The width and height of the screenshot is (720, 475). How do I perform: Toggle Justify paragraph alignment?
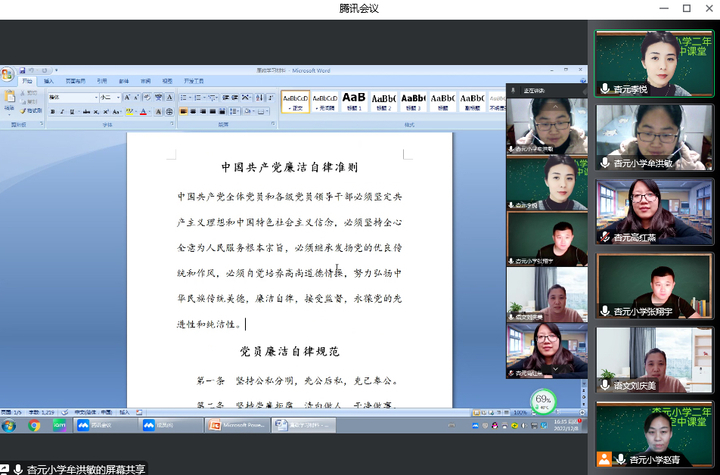click(212, 111)
